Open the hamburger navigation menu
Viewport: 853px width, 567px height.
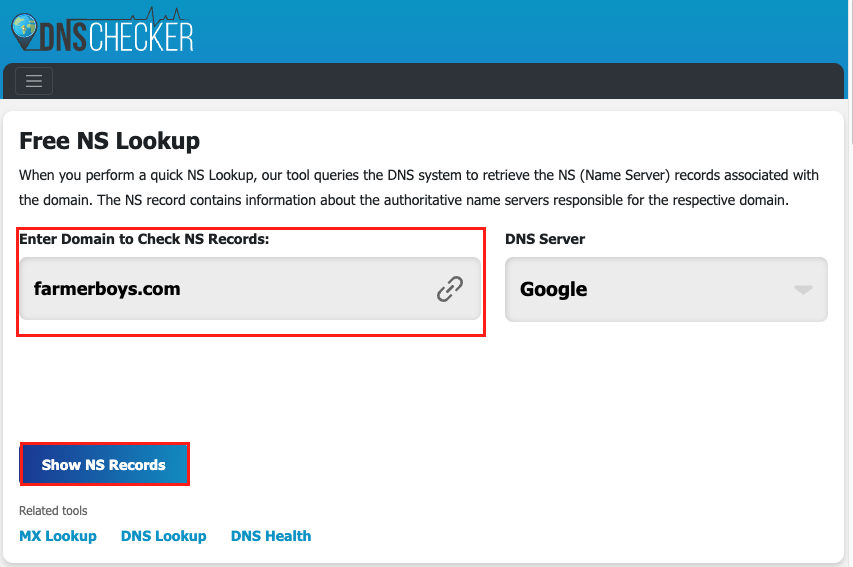coord(34,81)
